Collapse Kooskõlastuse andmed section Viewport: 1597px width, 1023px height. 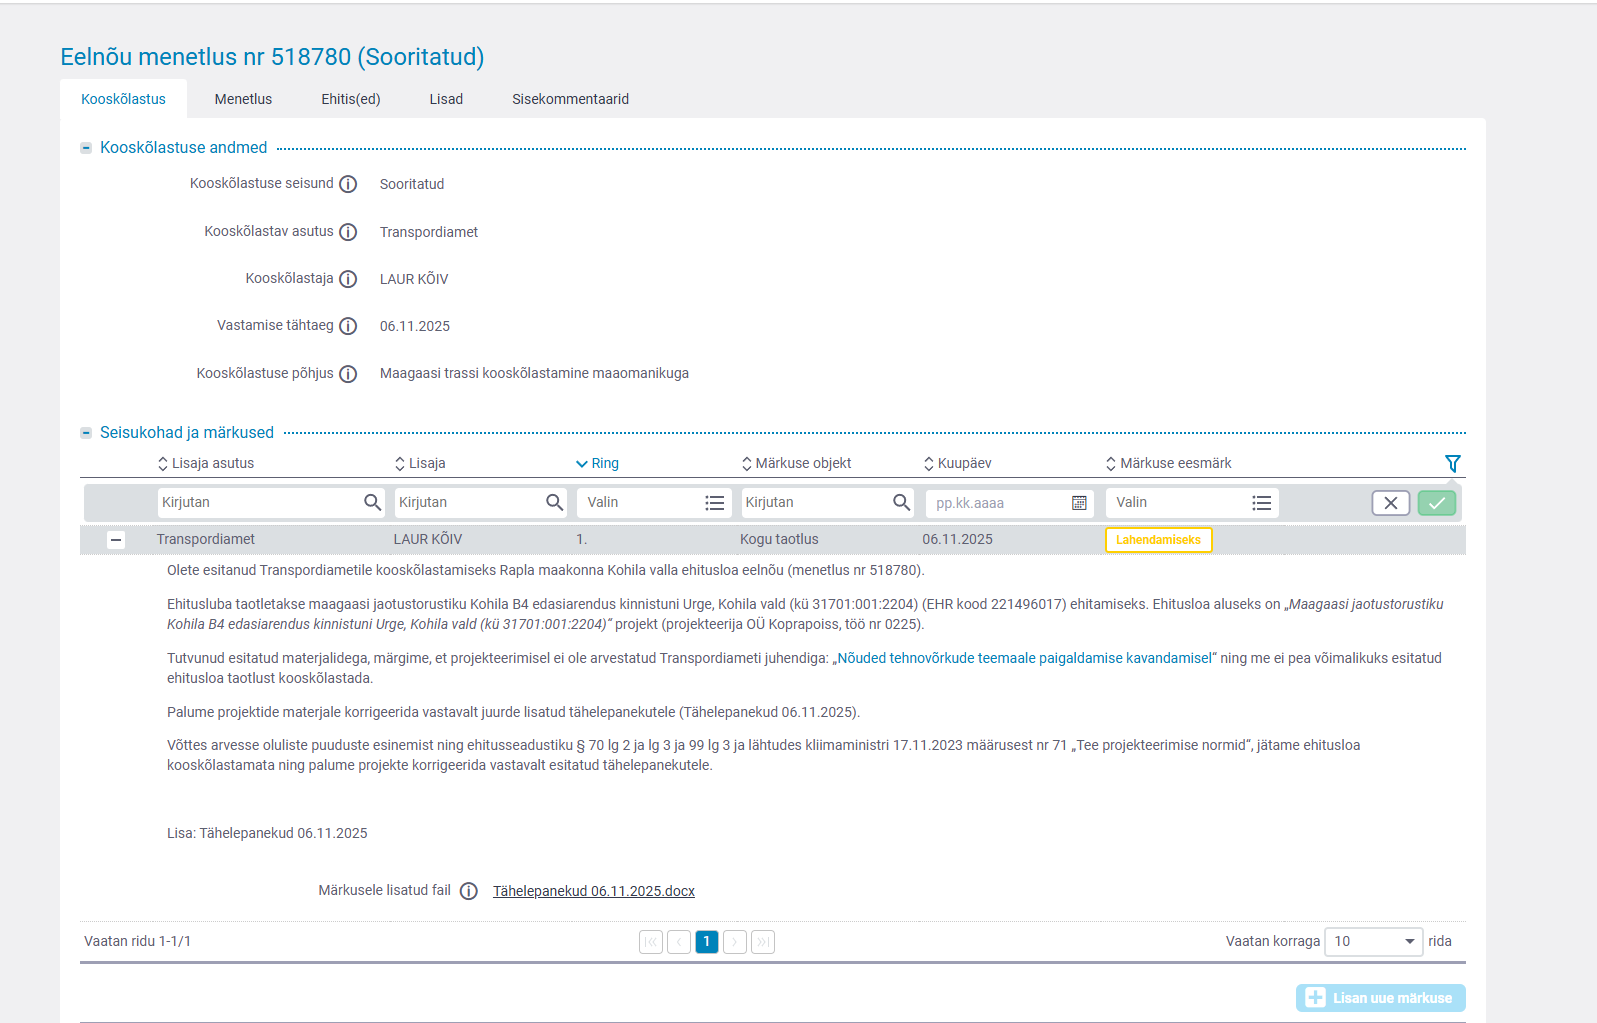(x=86, y=148)
